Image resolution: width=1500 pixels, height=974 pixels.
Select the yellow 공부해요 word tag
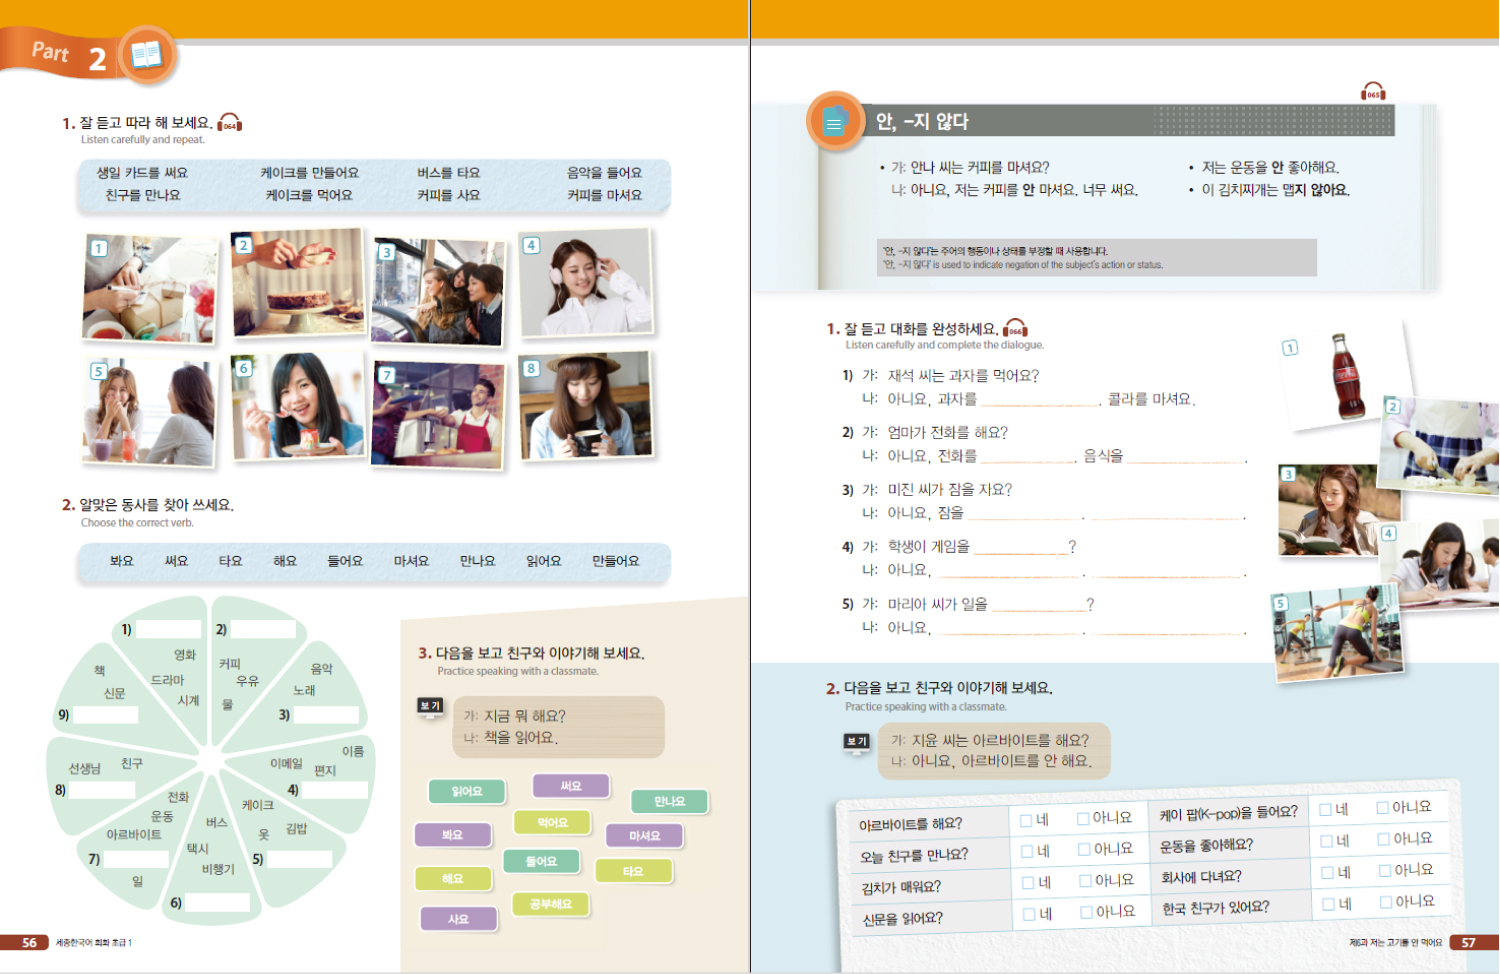point(551,904)
